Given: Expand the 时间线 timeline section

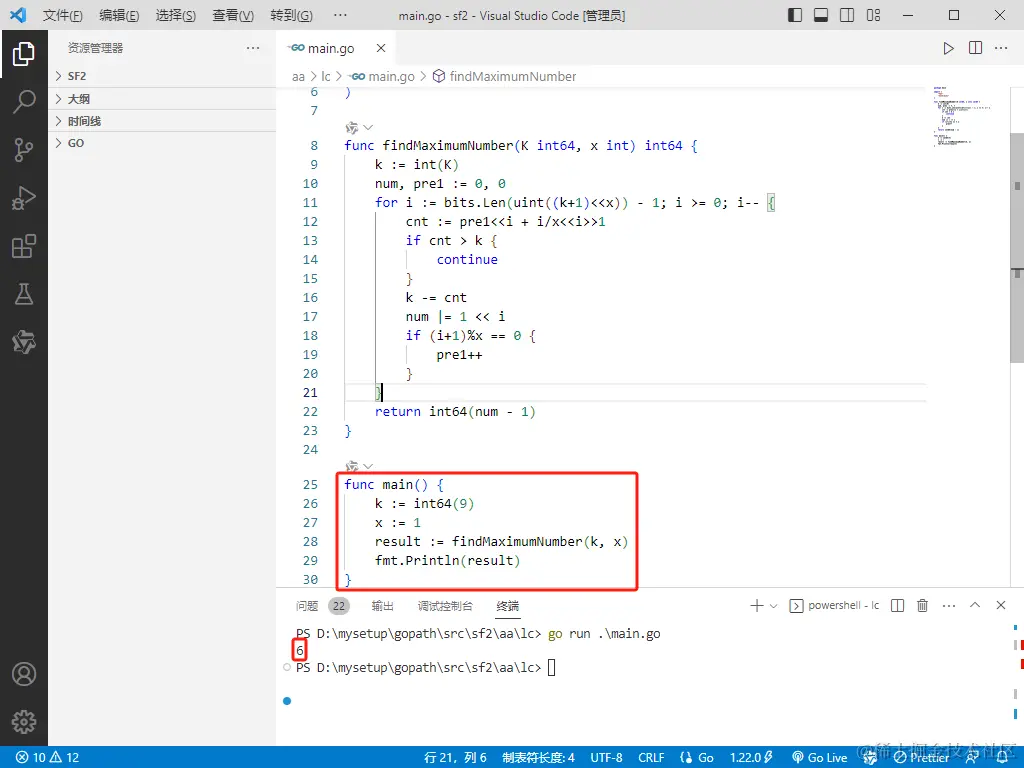Looking at the screenshot, I should point(162,121).
